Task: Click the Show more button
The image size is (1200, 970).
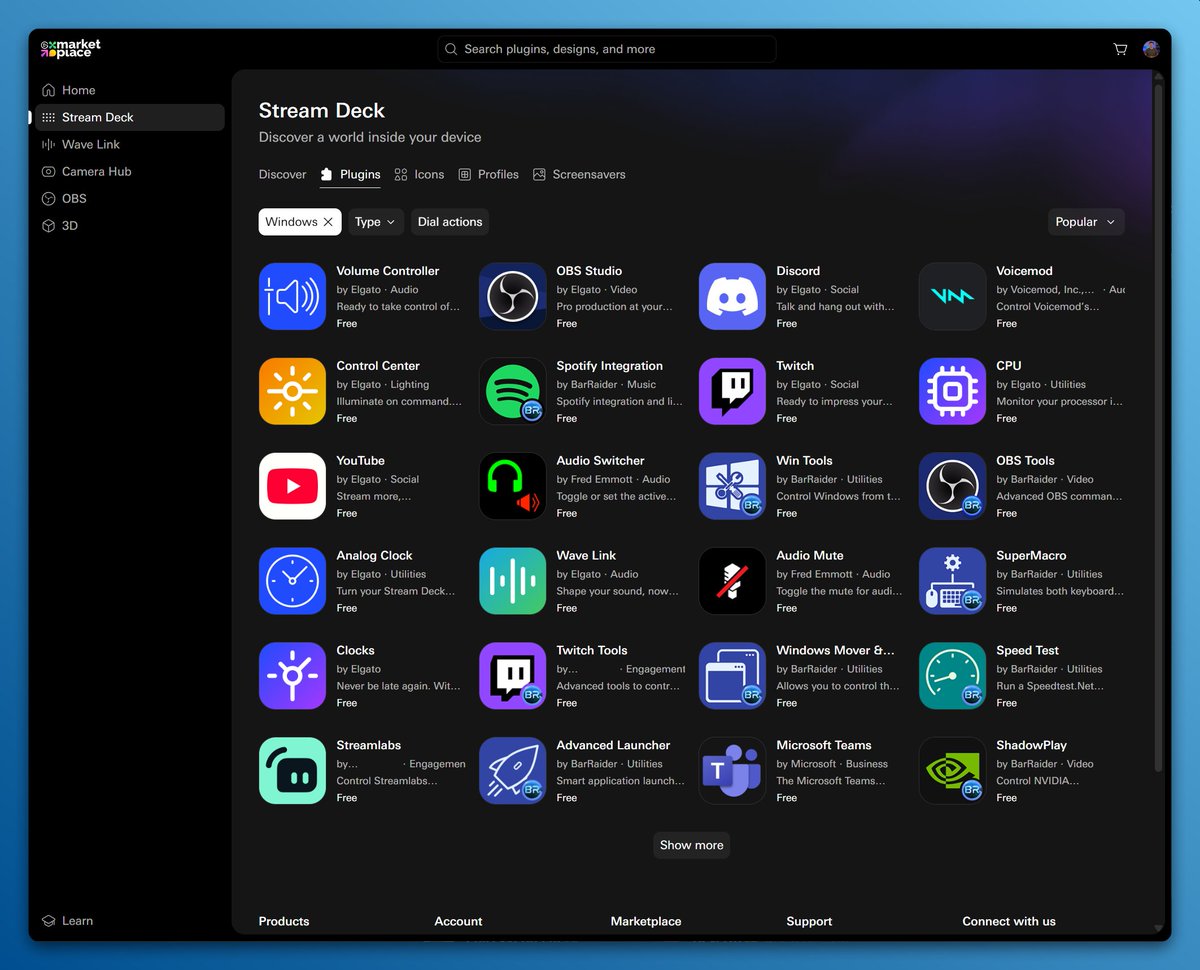Action: pos(691,845)
